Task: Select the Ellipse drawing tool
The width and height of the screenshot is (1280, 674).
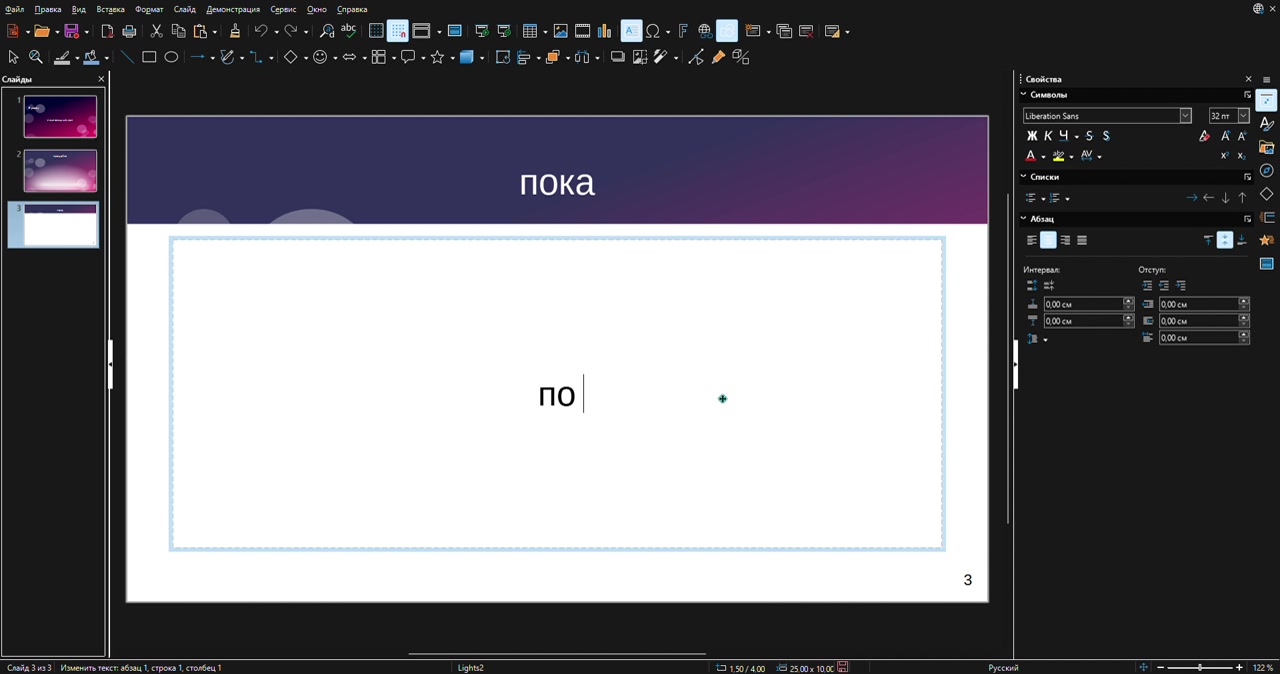Action: (x=171, y=57)
